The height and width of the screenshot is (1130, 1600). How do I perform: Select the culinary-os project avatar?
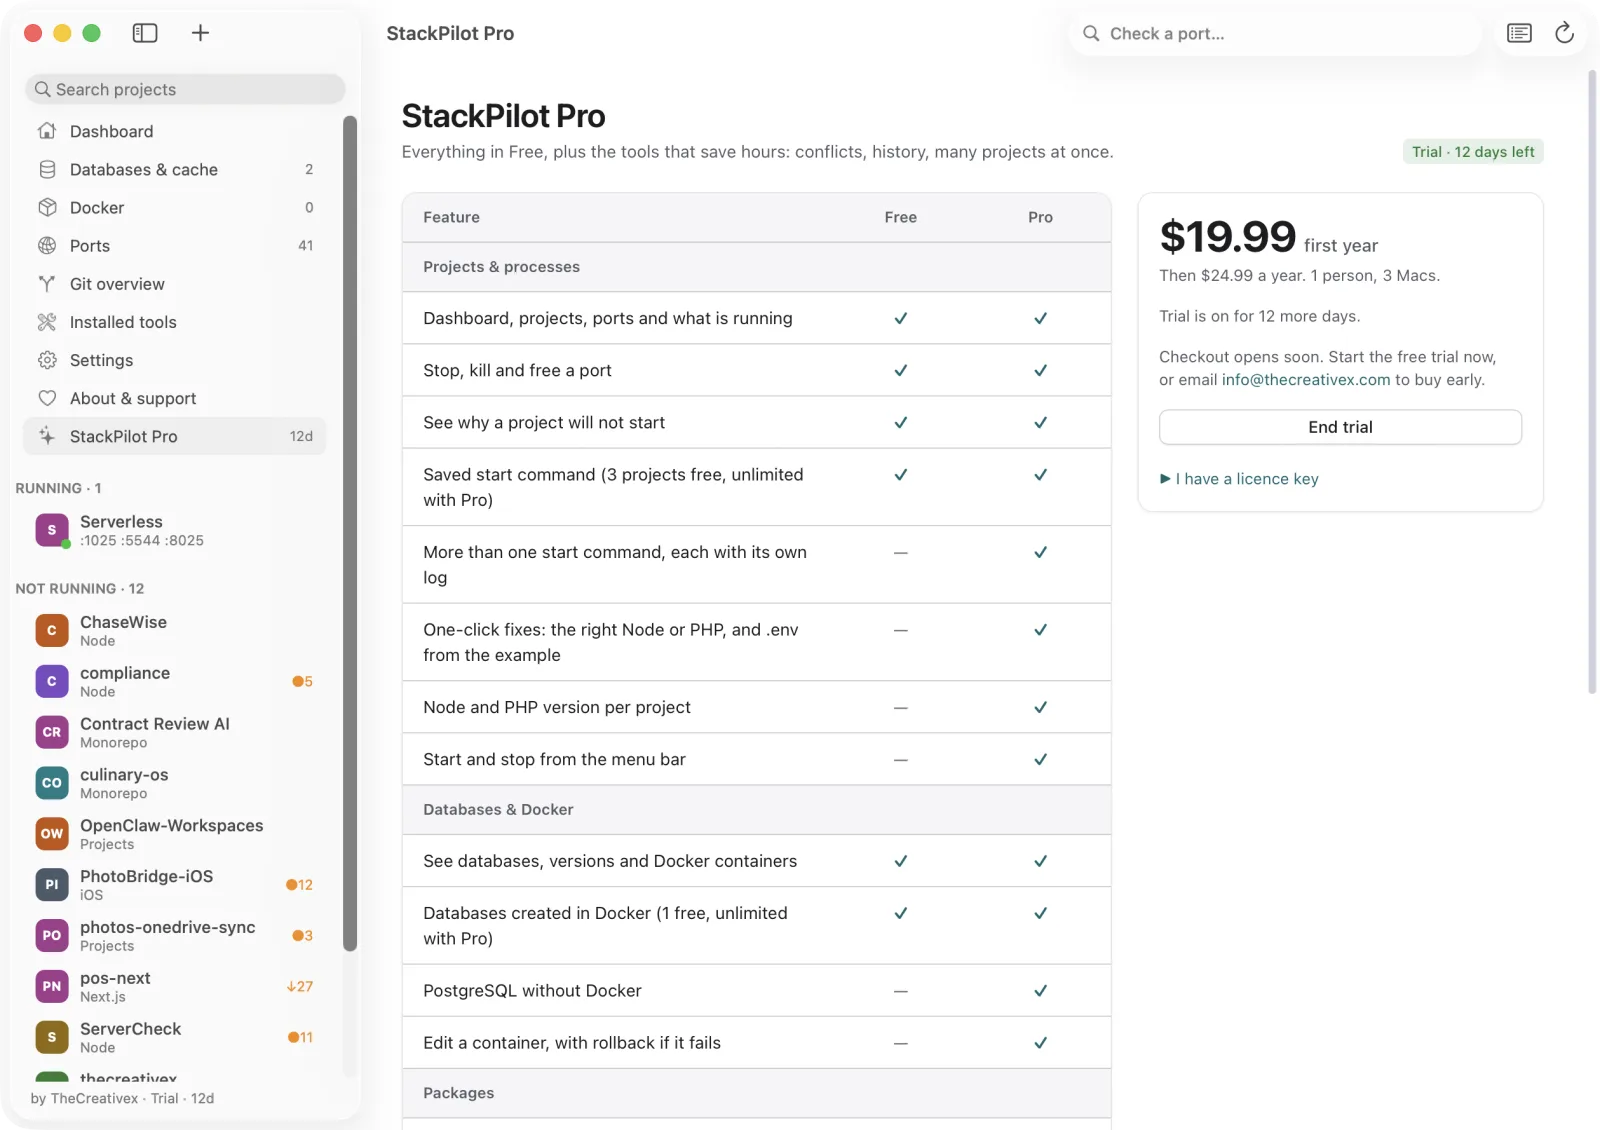52,783
